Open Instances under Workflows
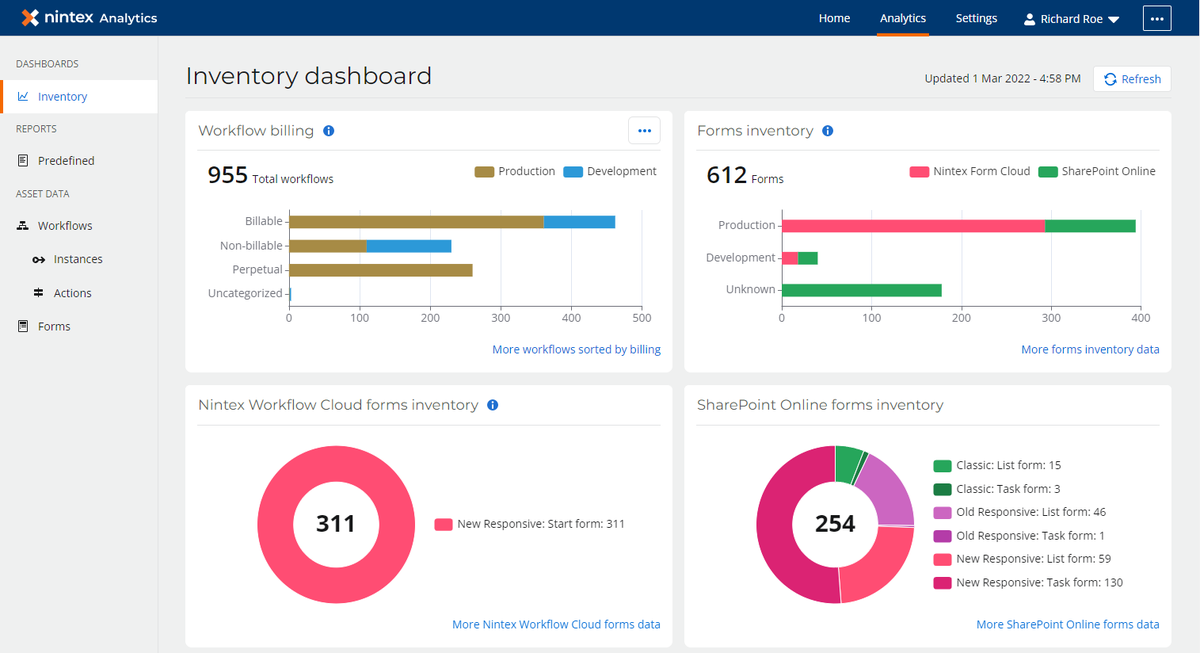This screenshot has height=653, width=1200. click(x=78, y=259)
